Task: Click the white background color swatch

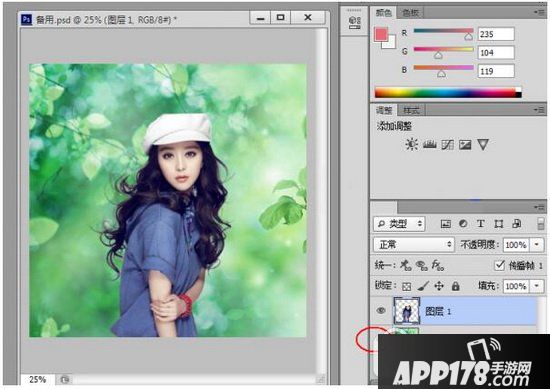Action: click(390, 43)
